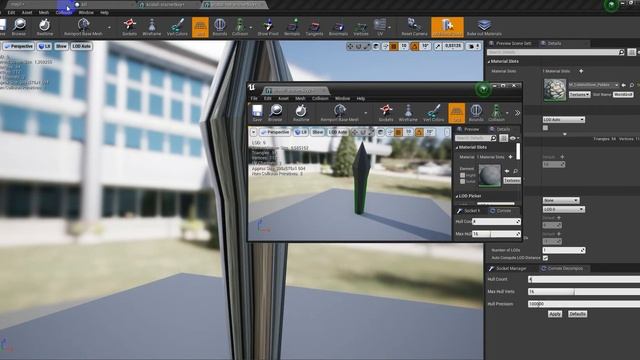Open File menu in small front window
The width and height of the screenshot is (640, 360).
pos(254,98)
